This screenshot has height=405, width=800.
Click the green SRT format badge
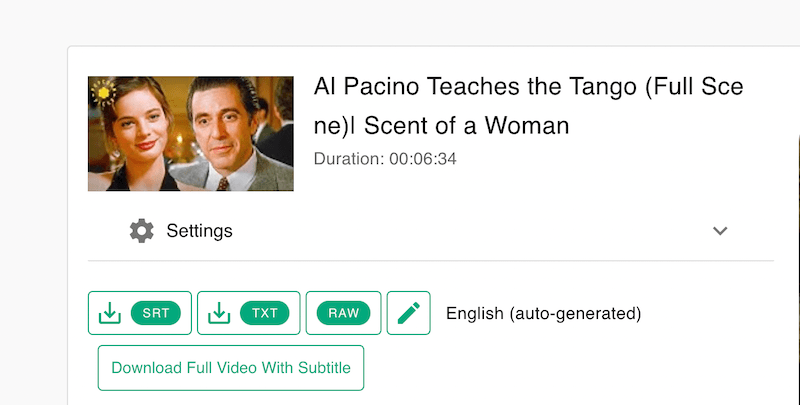click(155, 314)
